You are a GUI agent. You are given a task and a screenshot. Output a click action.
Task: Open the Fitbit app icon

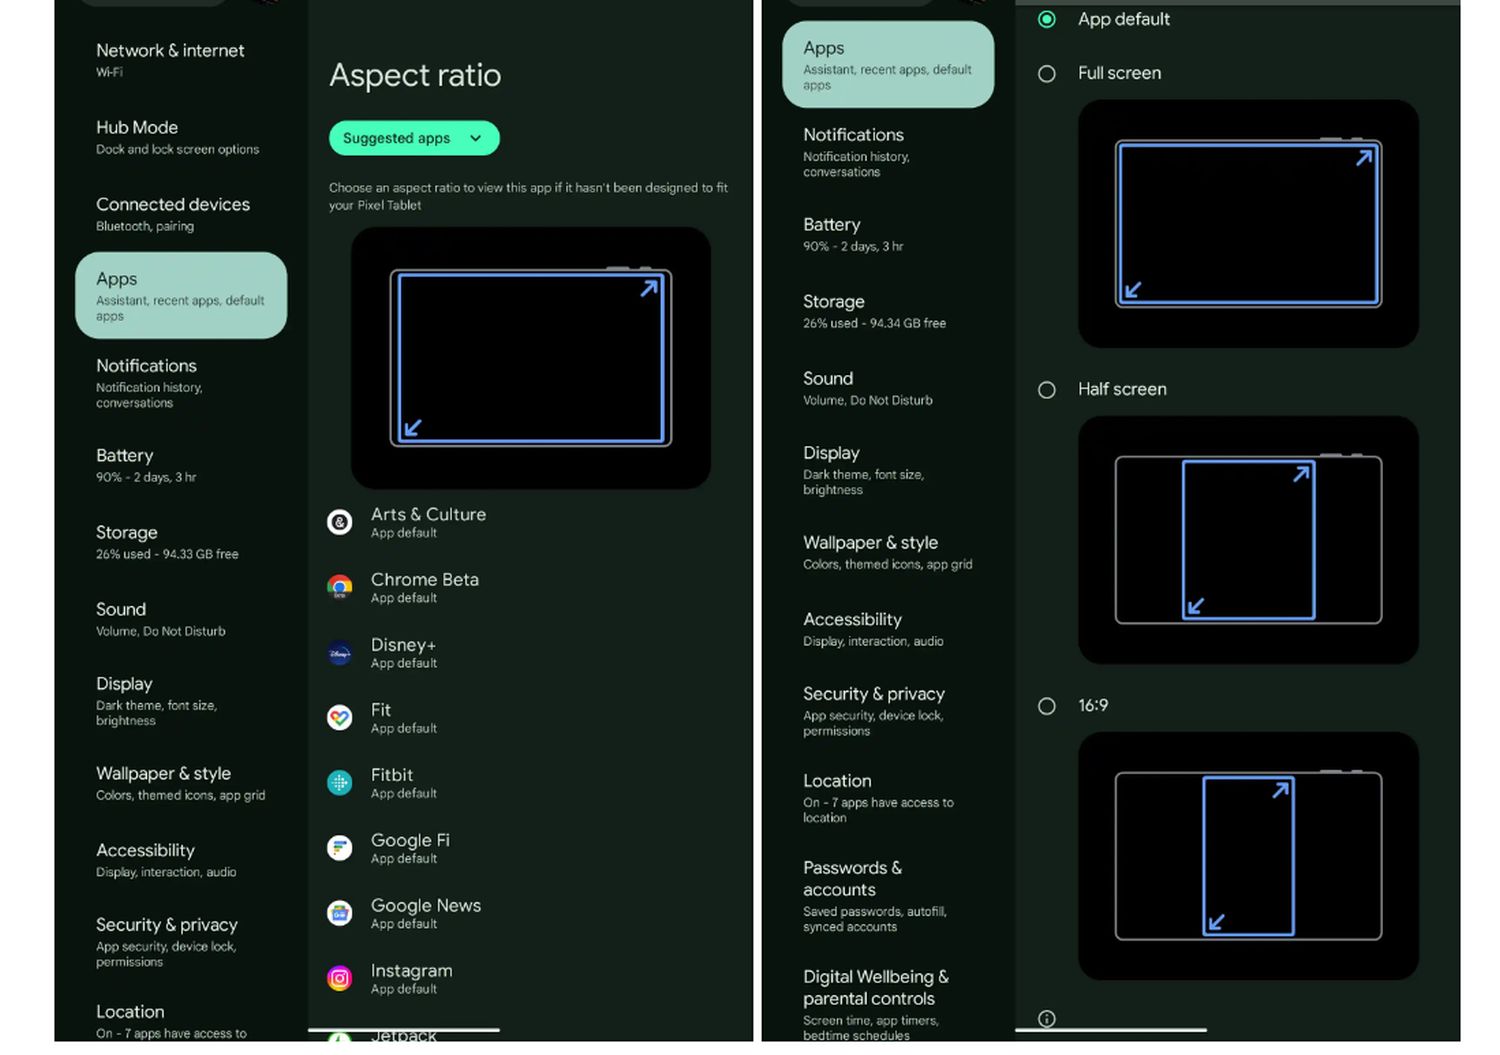pyautogui.click(x=340, y=783)
